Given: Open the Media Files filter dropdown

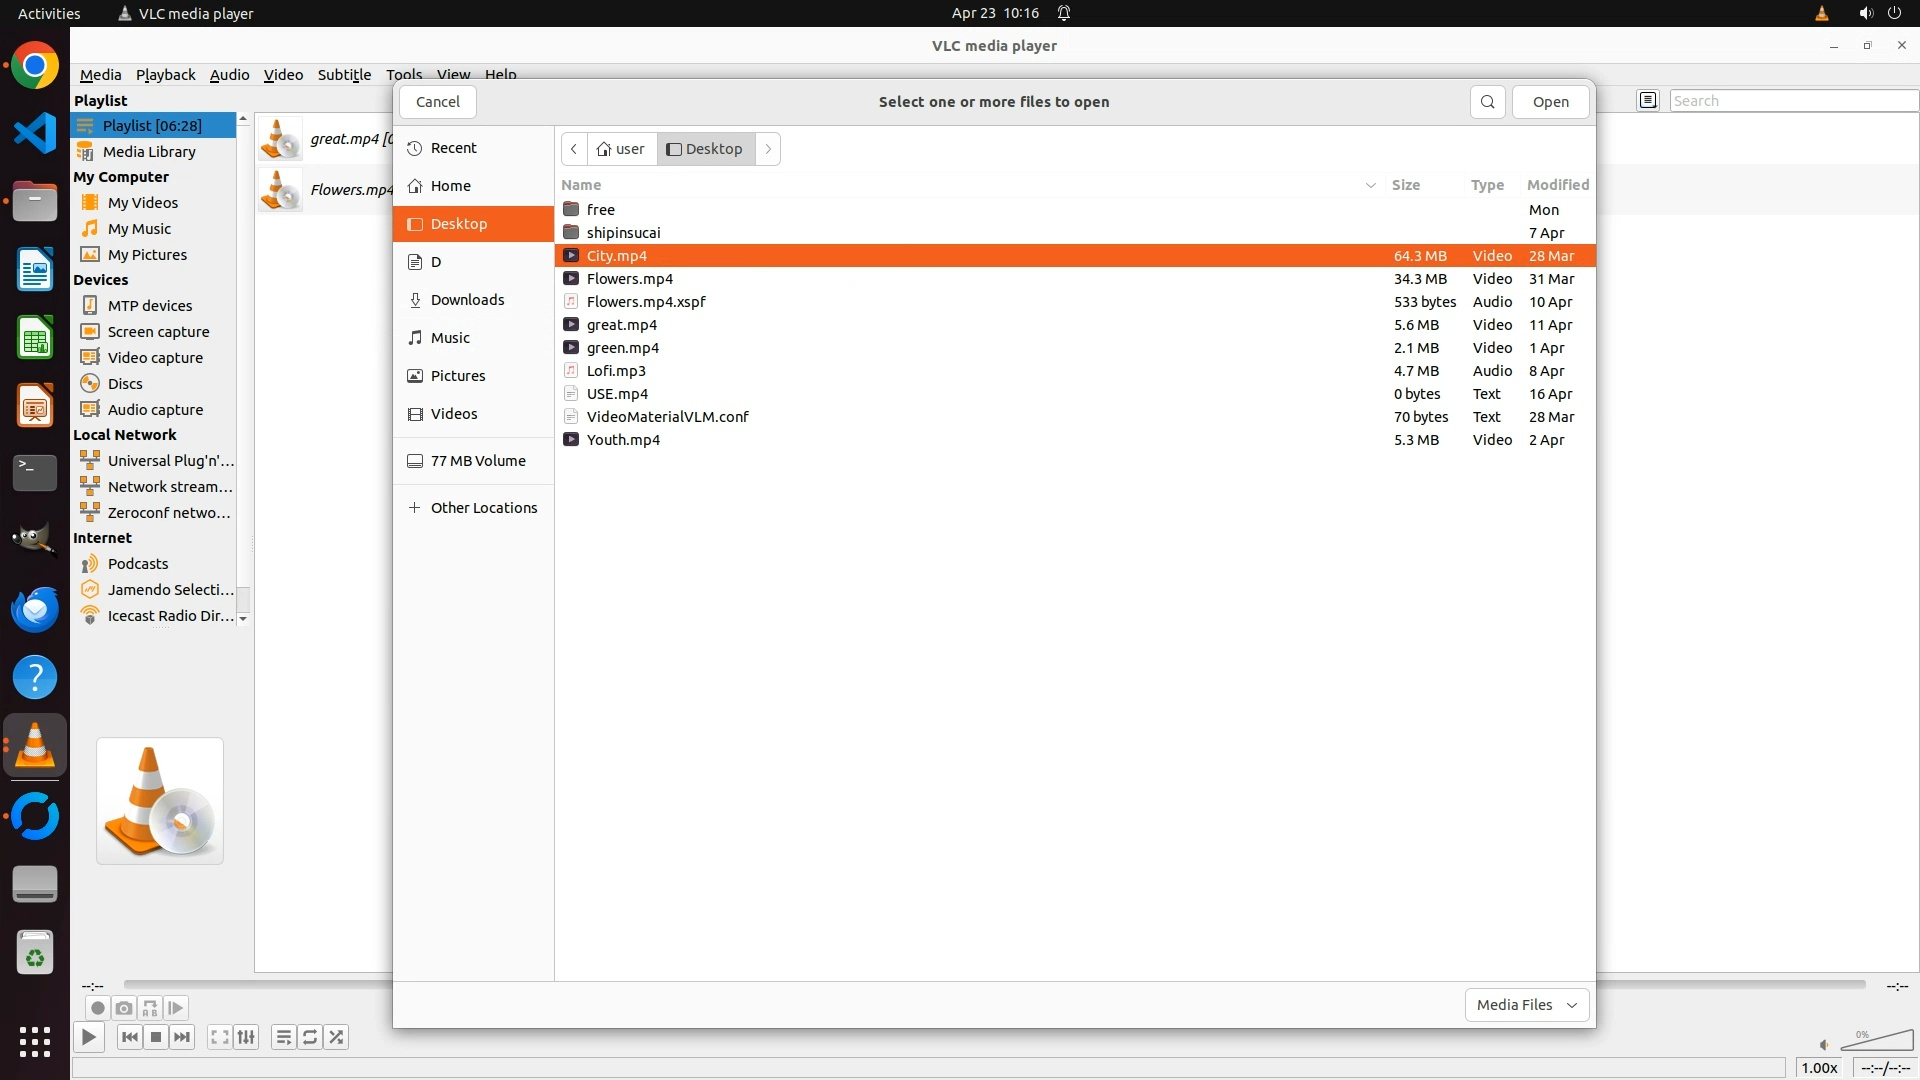Looking at the screenshot, I should point(1526,1005).
